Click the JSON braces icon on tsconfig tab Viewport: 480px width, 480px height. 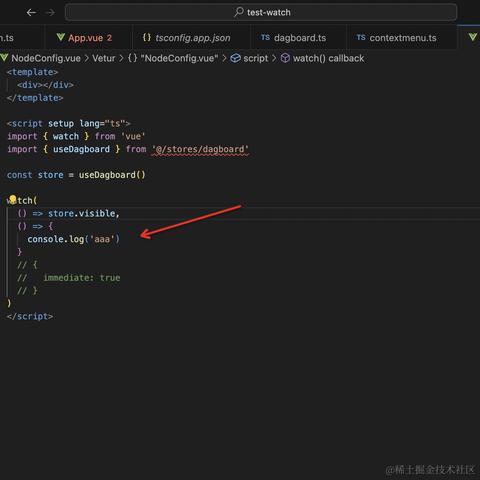(x=147, y=37)
